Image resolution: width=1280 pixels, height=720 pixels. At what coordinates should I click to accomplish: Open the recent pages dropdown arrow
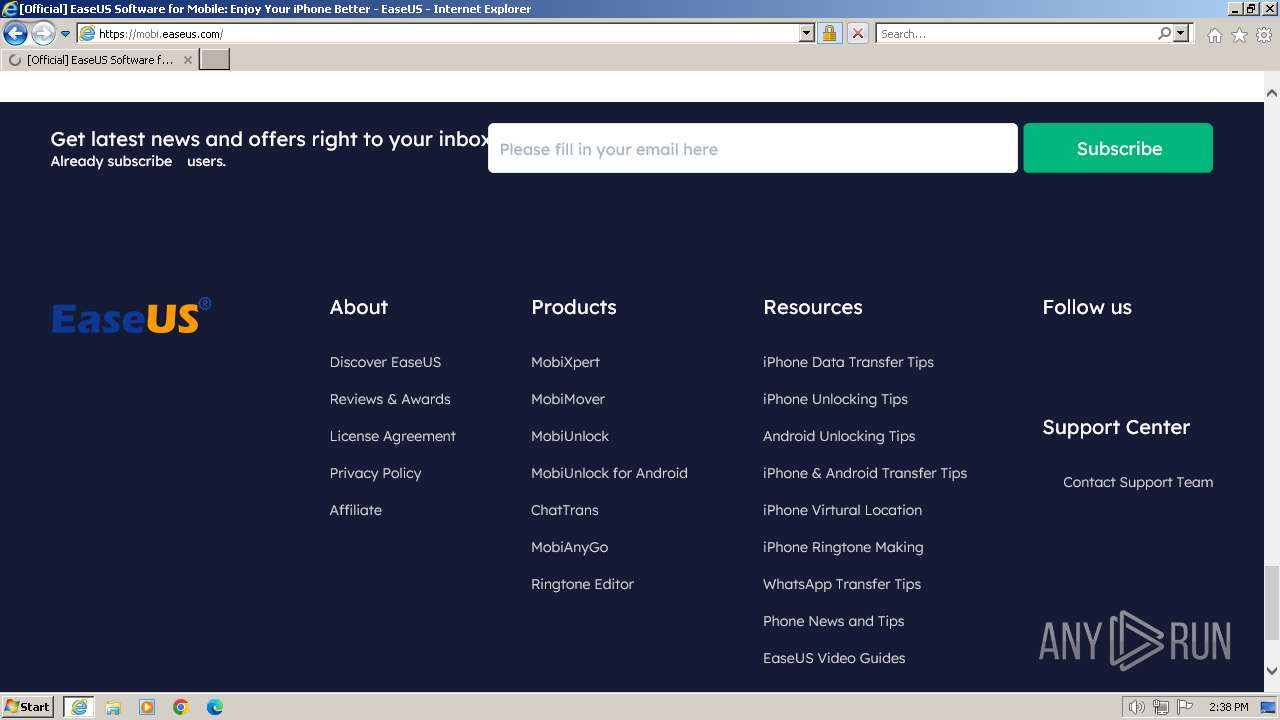(x=65, y=34)
